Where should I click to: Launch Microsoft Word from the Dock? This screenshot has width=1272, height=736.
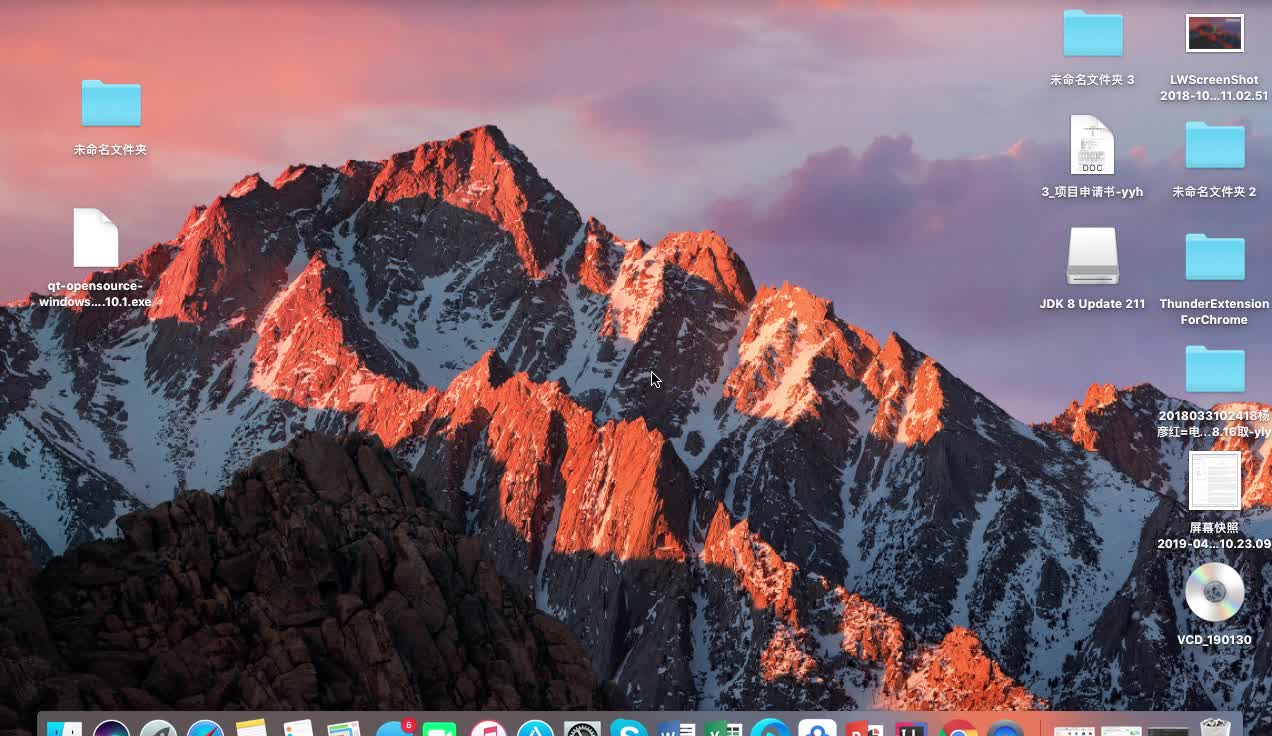click(676, 729)
